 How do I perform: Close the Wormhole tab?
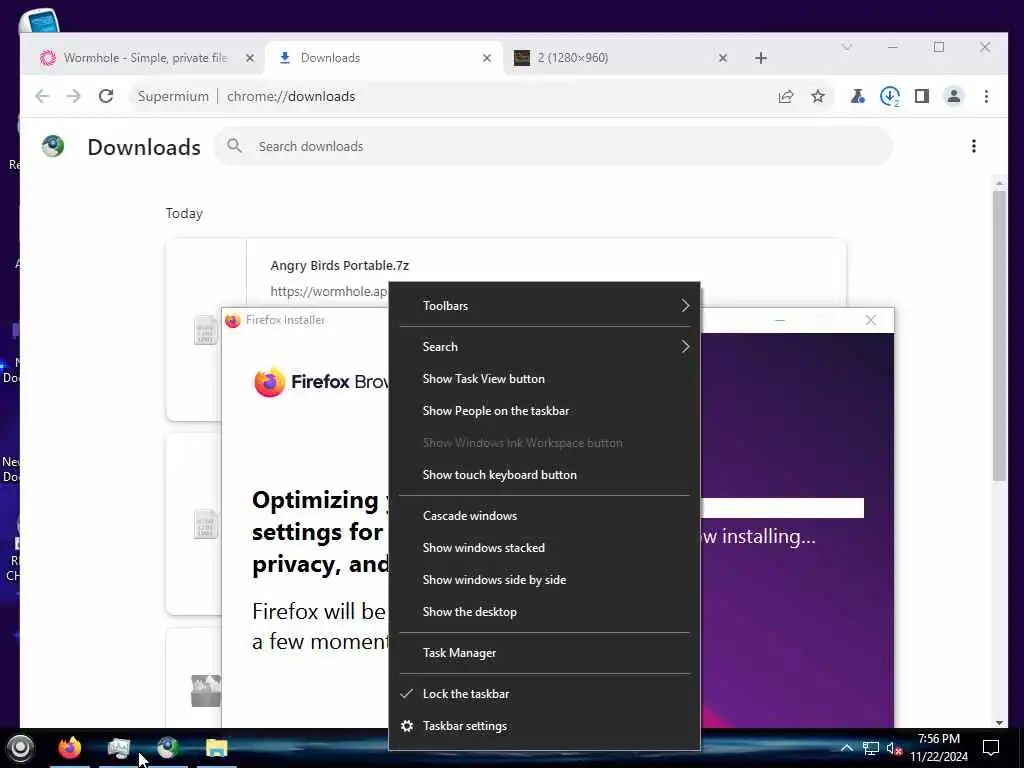pos(249,58)
